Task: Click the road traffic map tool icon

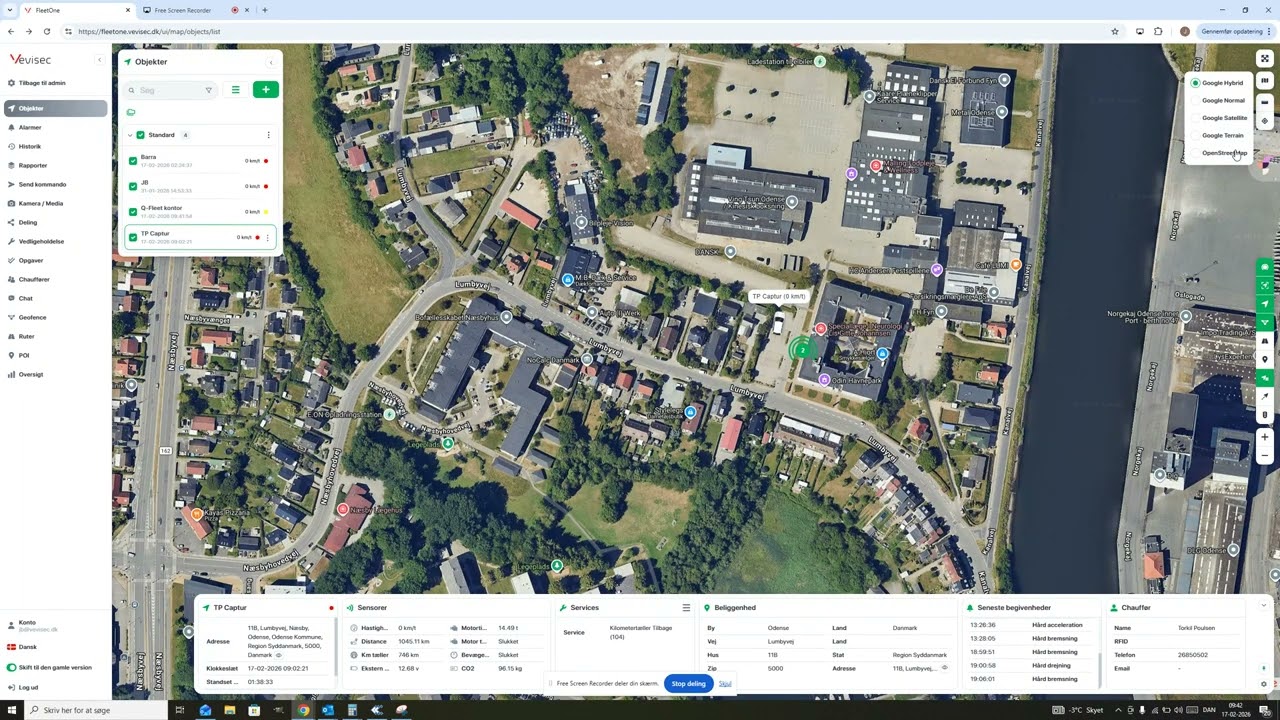Action: [1265, 341]
